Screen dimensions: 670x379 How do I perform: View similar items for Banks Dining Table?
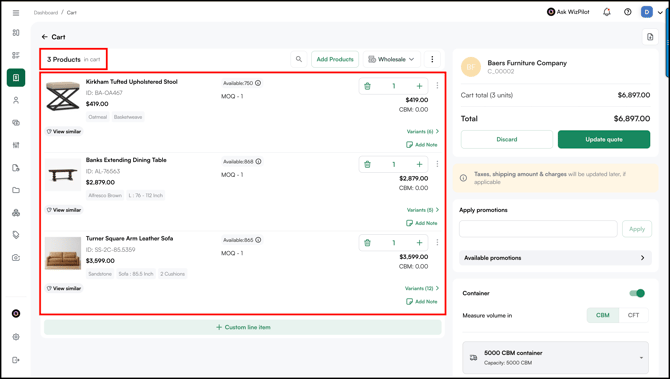(64, 210)
